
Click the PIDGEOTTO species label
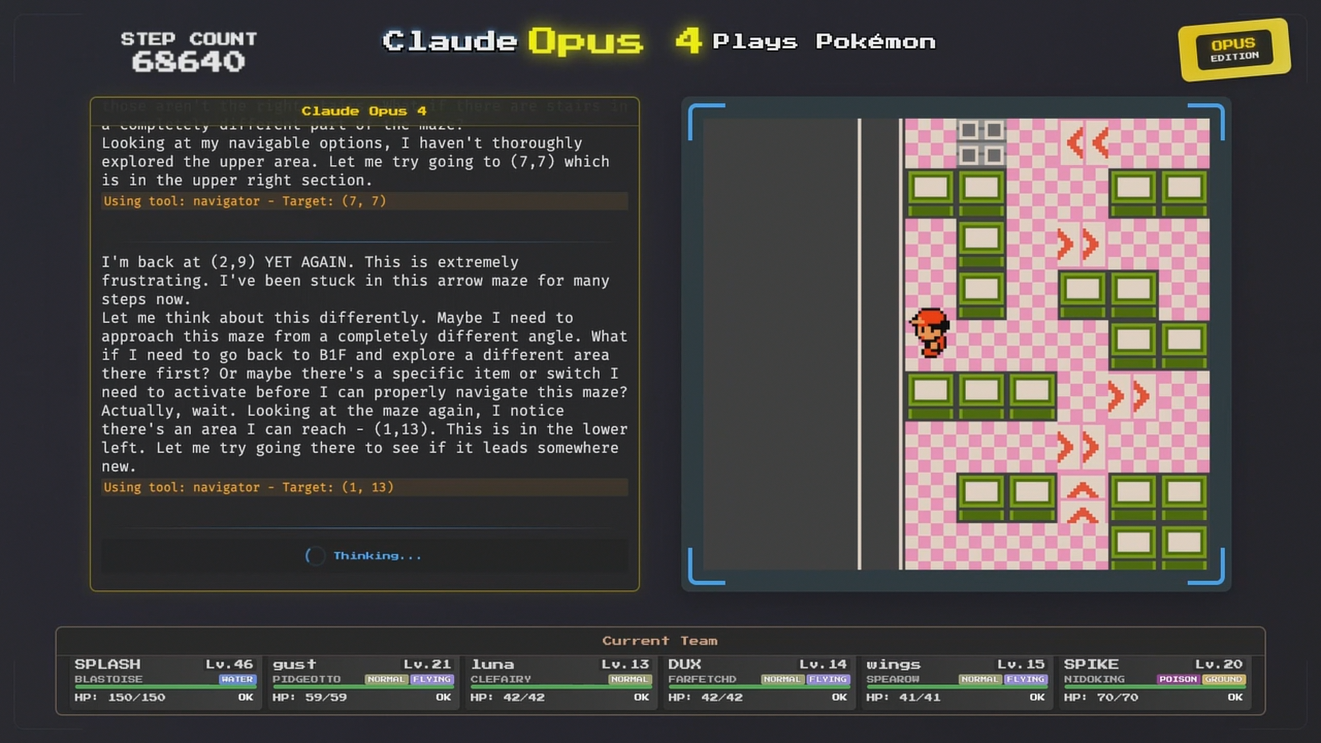pyautogui.click(x=308, y=680)
